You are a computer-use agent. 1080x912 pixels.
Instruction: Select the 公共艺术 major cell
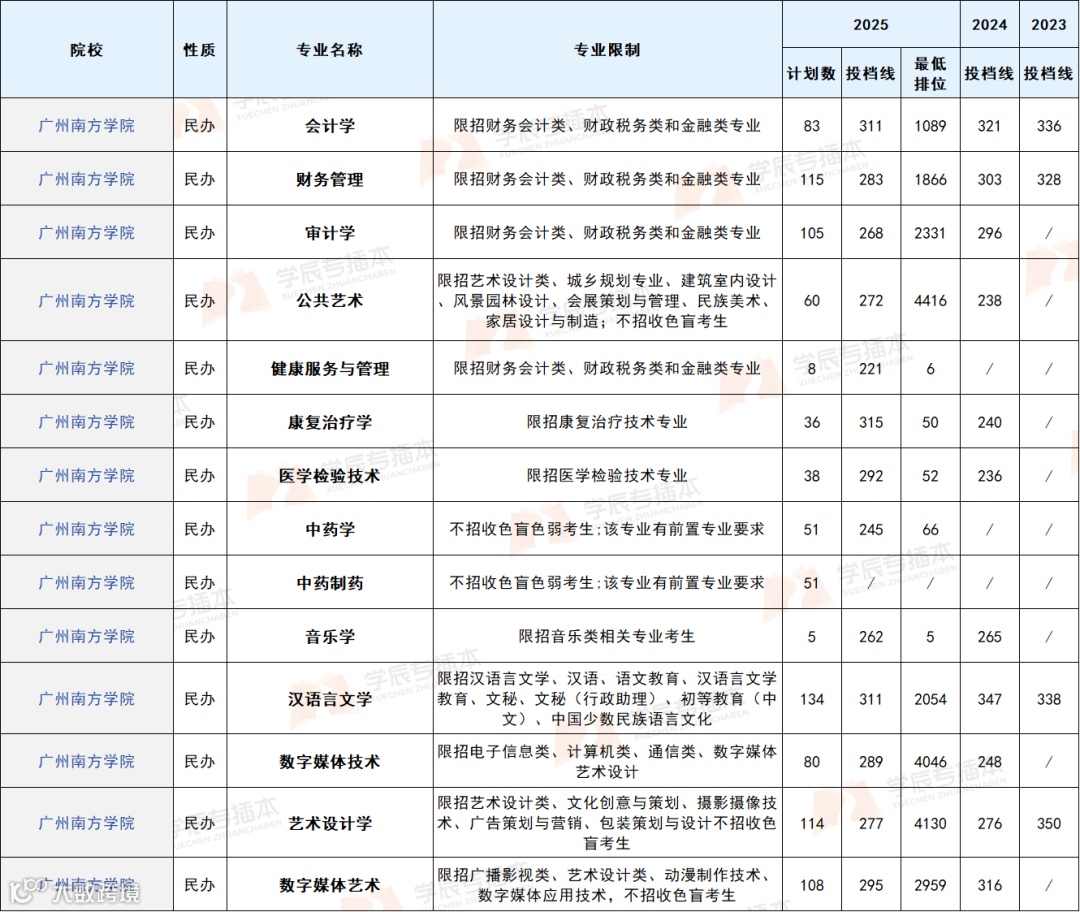pyautogui.click(x=330, y=300)
